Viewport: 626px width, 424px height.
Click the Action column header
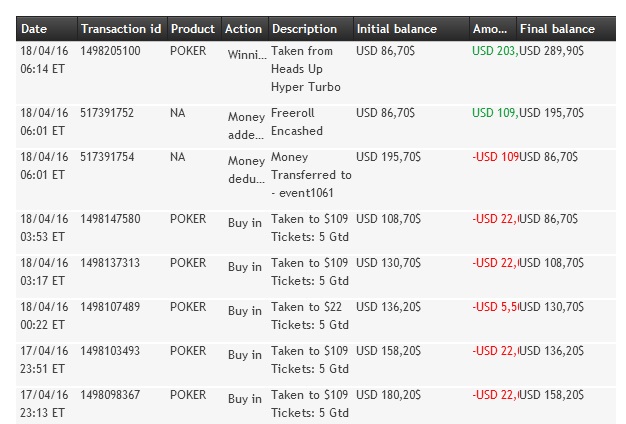click(x=243, y=29)
